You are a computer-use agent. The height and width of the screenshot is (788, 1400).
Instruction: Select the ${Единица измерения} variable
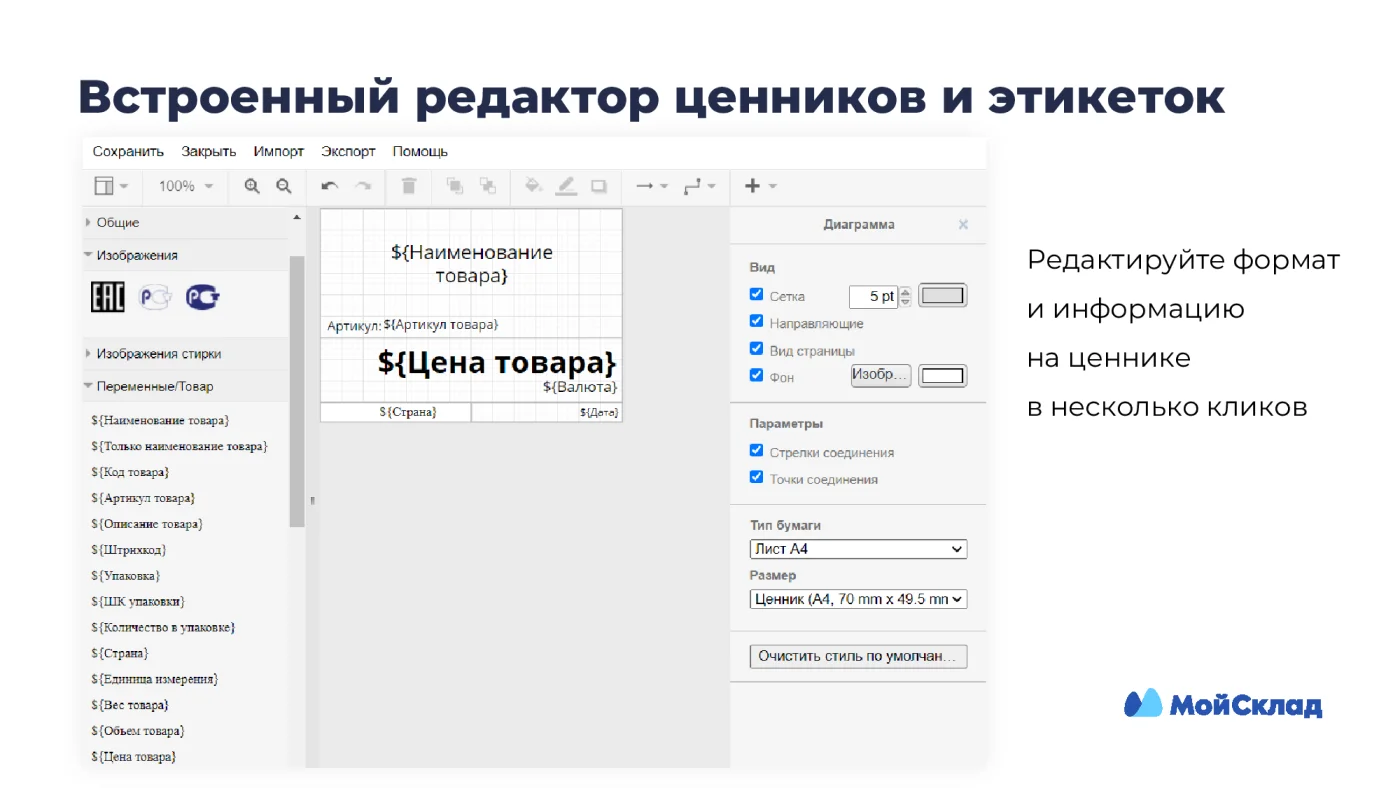[x=155, y=679]
